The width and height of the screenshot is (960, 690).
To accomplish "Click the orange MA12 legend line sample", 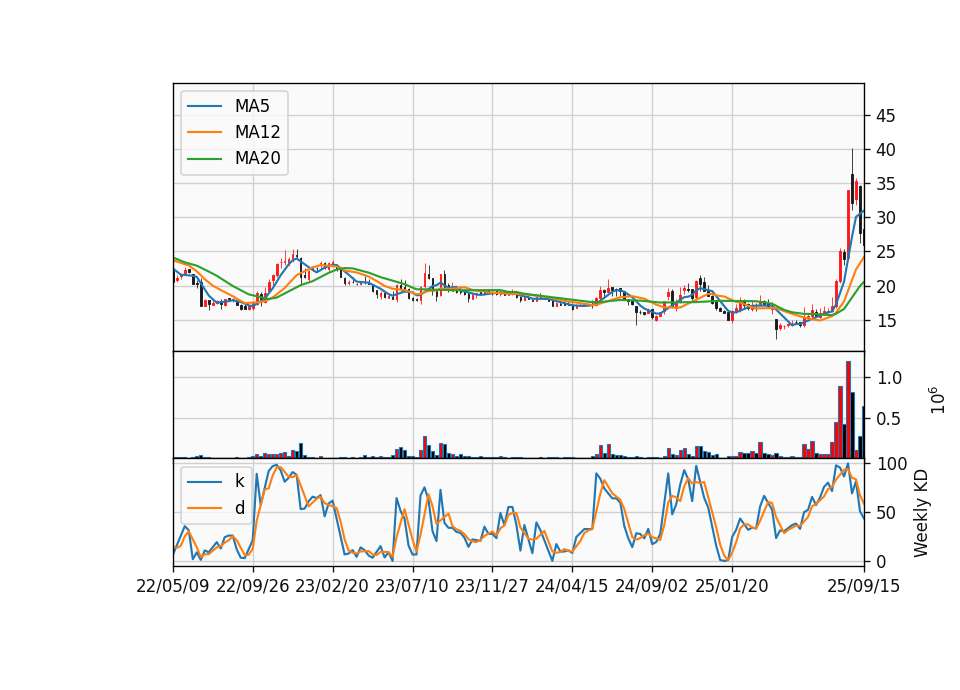I will tap(204, 132).
